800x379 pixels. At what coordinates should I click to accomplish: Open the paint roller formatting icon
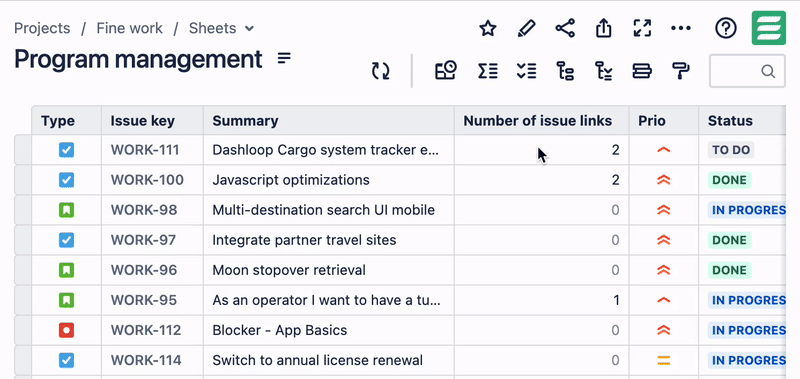(681, 71)
